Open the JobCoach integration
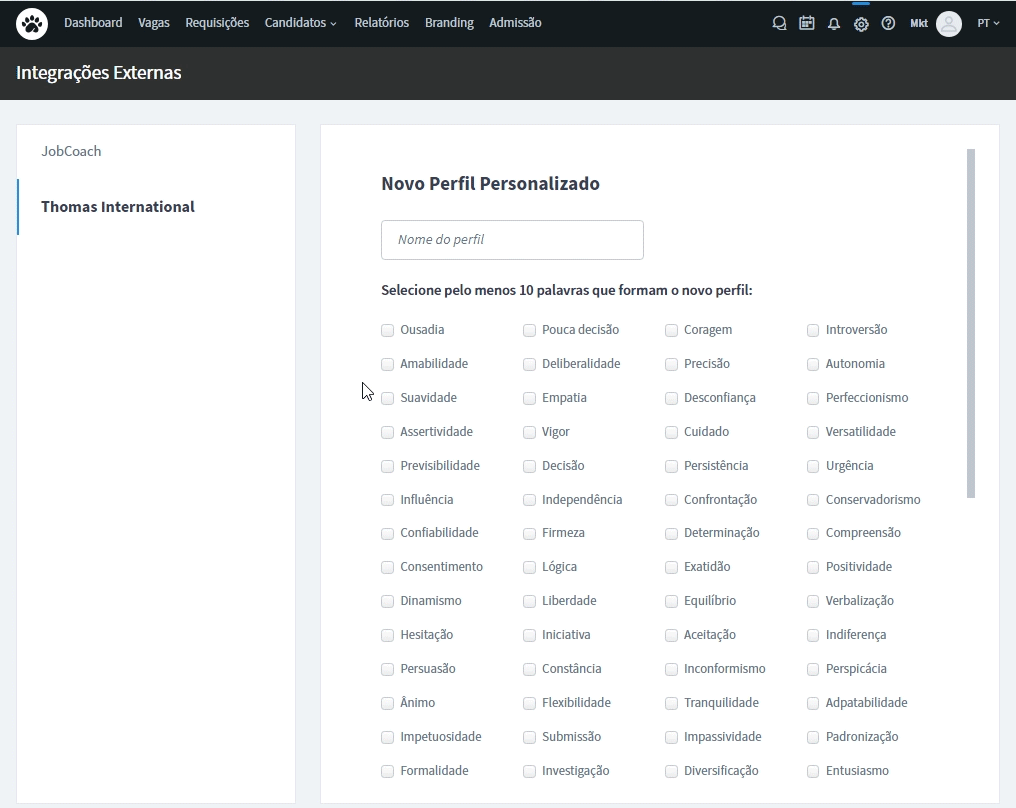The image size is (1016, 808). point(71,151)
